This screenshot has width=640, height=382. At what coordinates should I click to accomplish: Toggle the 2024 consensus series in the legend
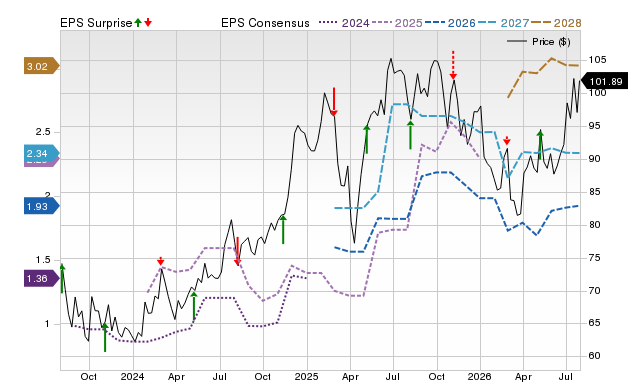click(344, 23)
